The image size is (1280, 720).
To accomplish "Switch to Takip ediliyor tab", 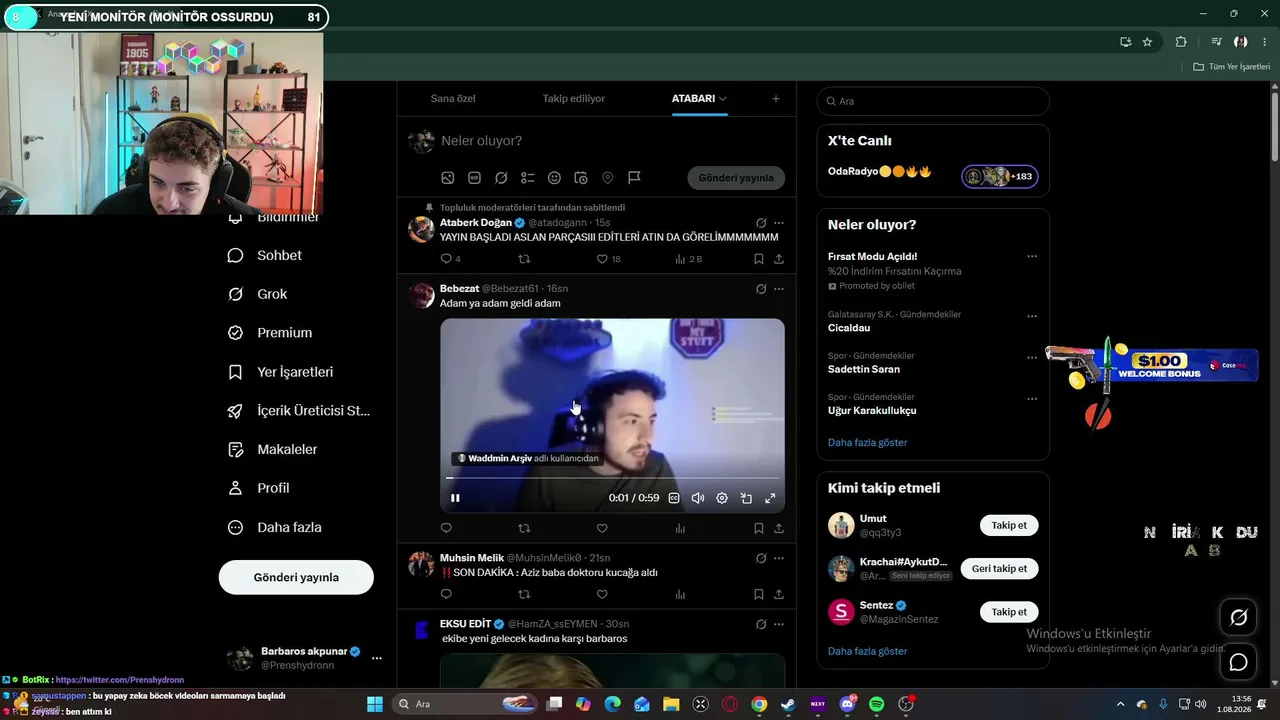I will [x=574, y=99].
